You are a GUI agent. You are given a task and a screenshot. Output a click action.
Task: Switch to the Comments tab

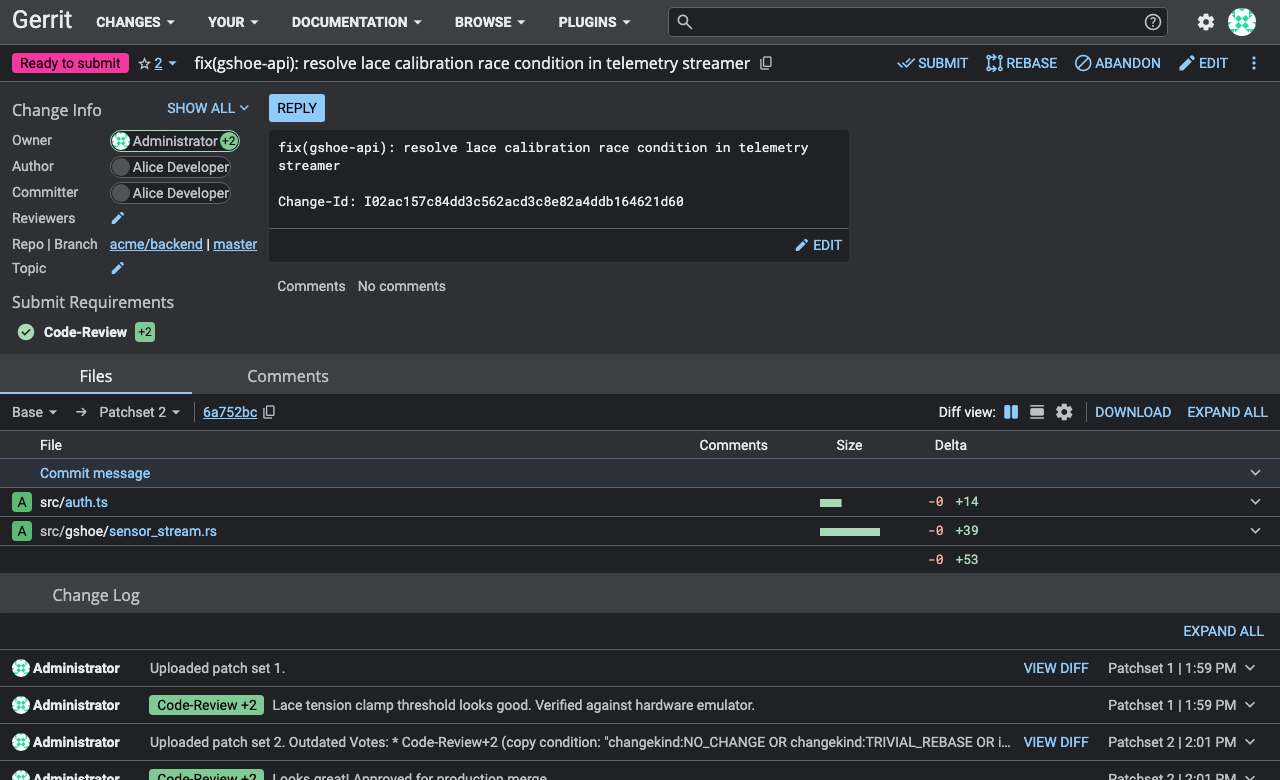[288, 376]
